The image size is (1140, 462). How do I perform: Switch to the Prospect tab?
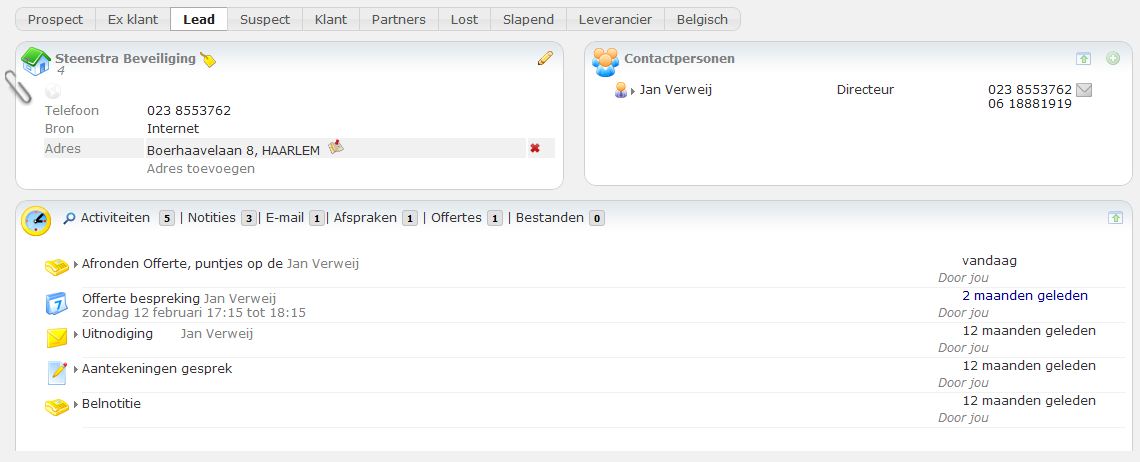[55, 20]
